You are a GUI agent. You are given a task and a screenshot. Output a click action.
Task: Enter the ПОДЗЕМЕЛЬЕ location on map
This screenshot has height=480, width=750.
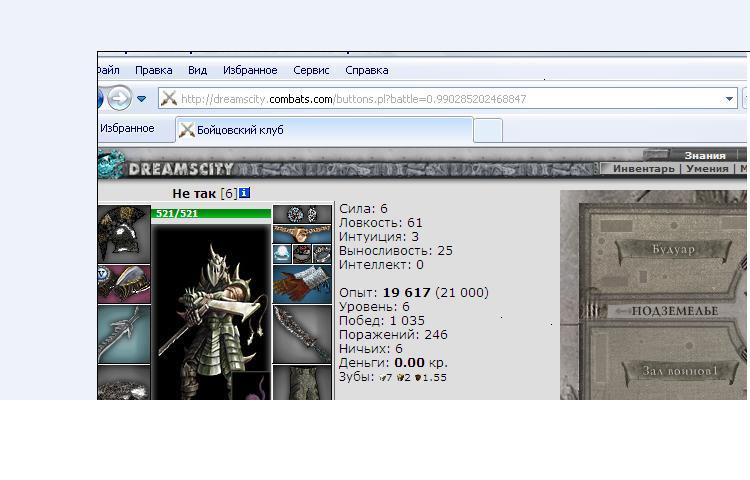674,311
